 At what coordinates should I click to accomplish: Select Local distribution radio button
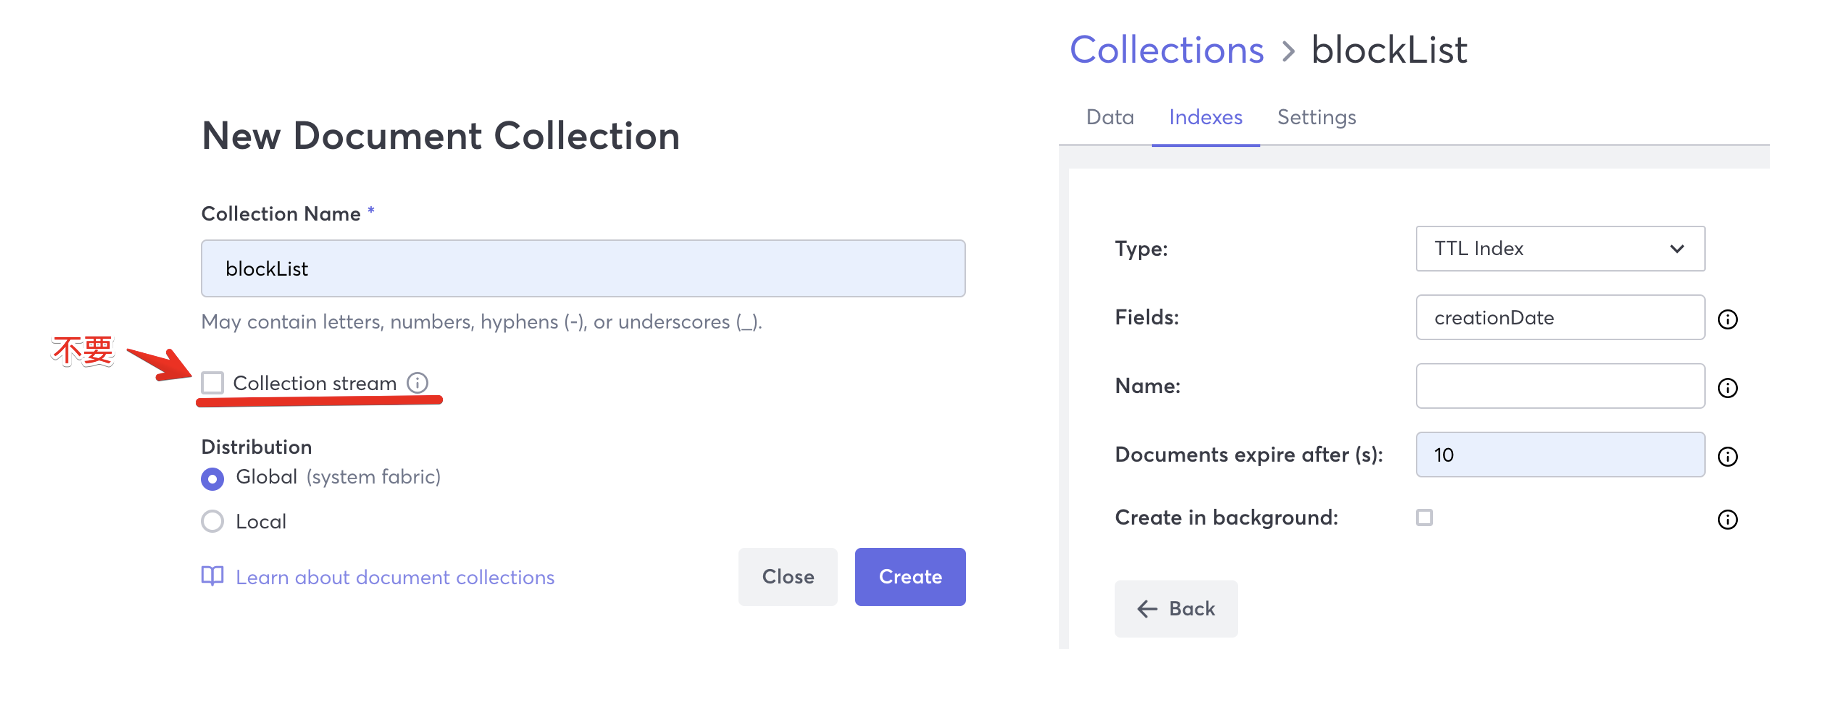[x=212, y=521]
